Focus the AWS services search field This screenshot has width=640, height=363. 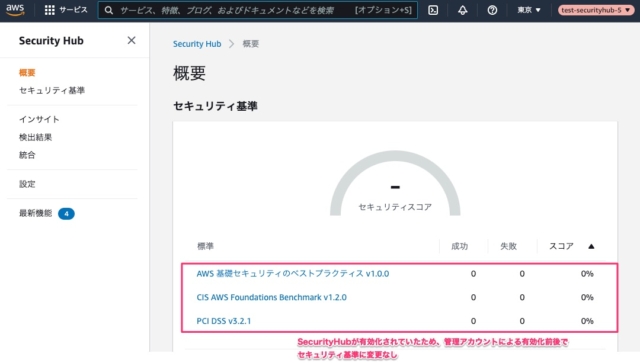point(258,10)
